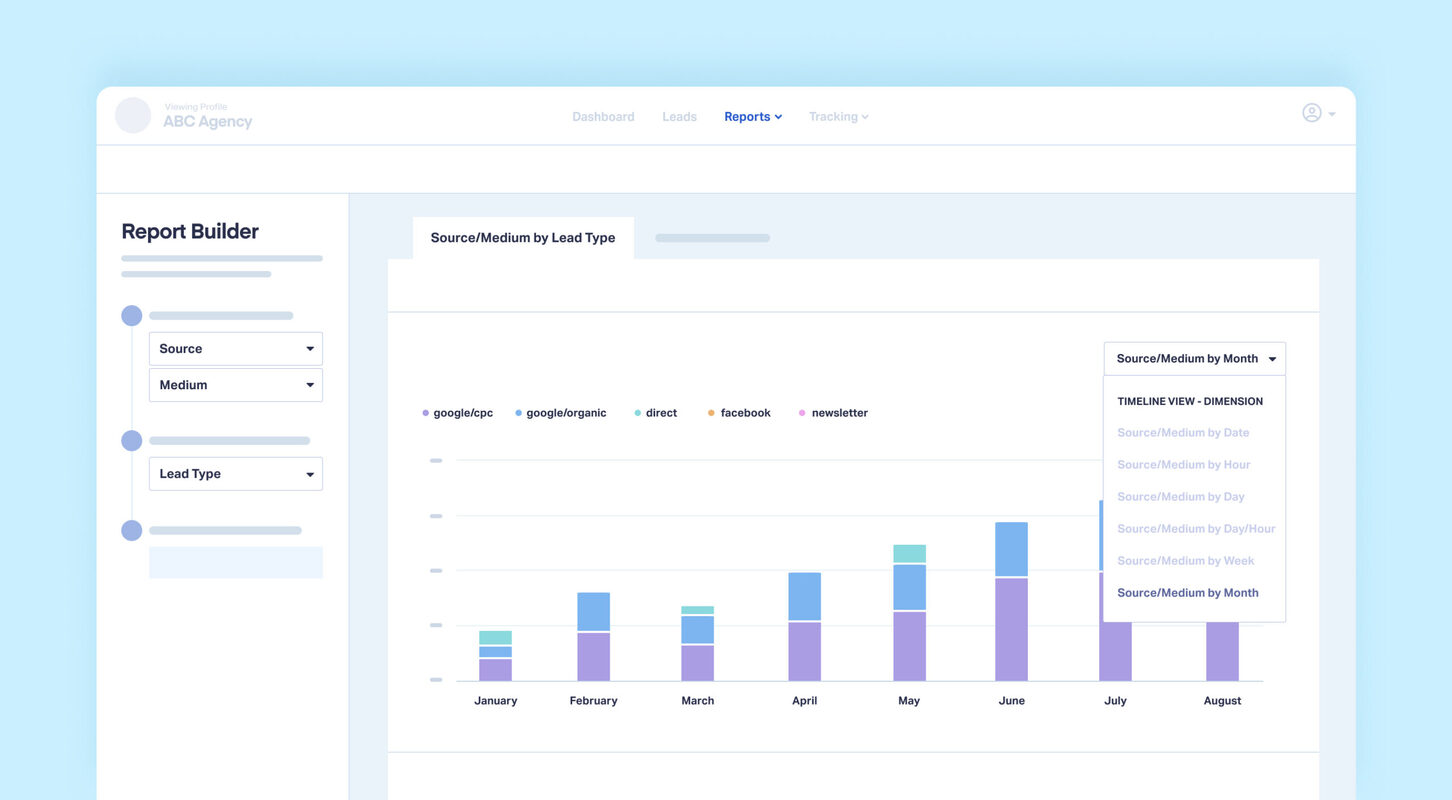Viewport: 1452px width, 800px height.
Task: Toggle the facebook series in the legend
Action: tap(739, 412)
